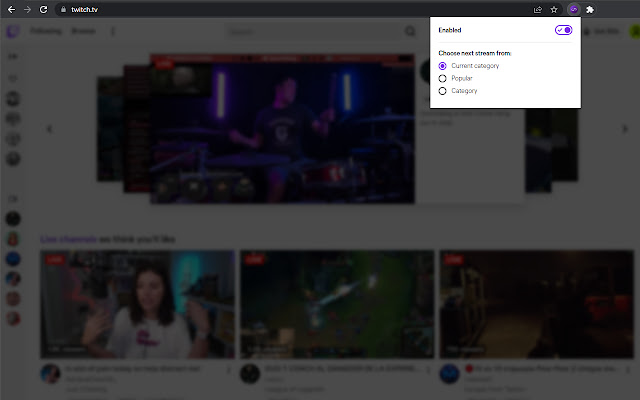Open the three-dot More menu in Twitch header

113,31
